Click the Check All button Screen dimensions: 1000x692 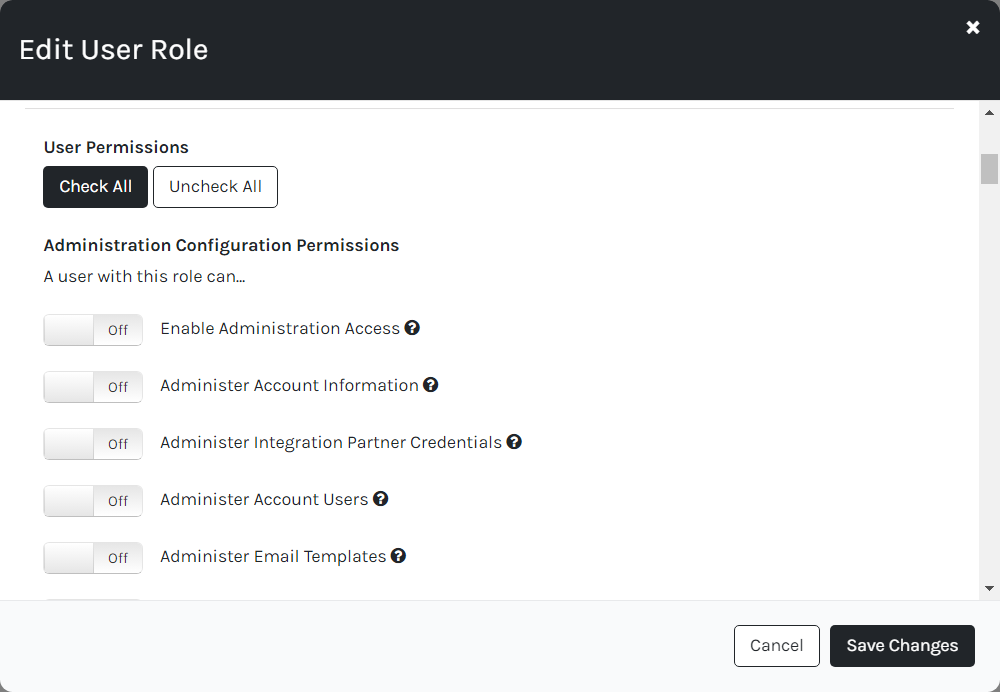tap(96, 187)
